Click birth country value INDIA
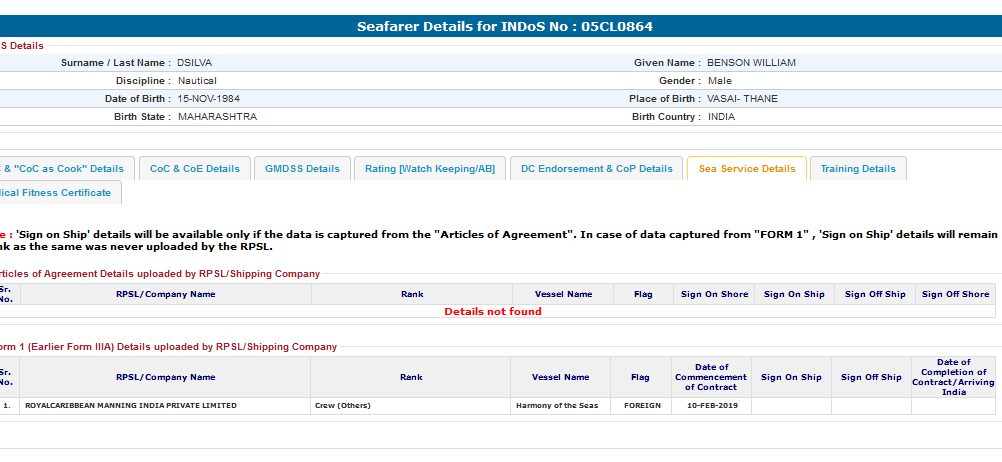Image resolution: width=1002 pixels, height=462 pixels. tap(721, 117)
